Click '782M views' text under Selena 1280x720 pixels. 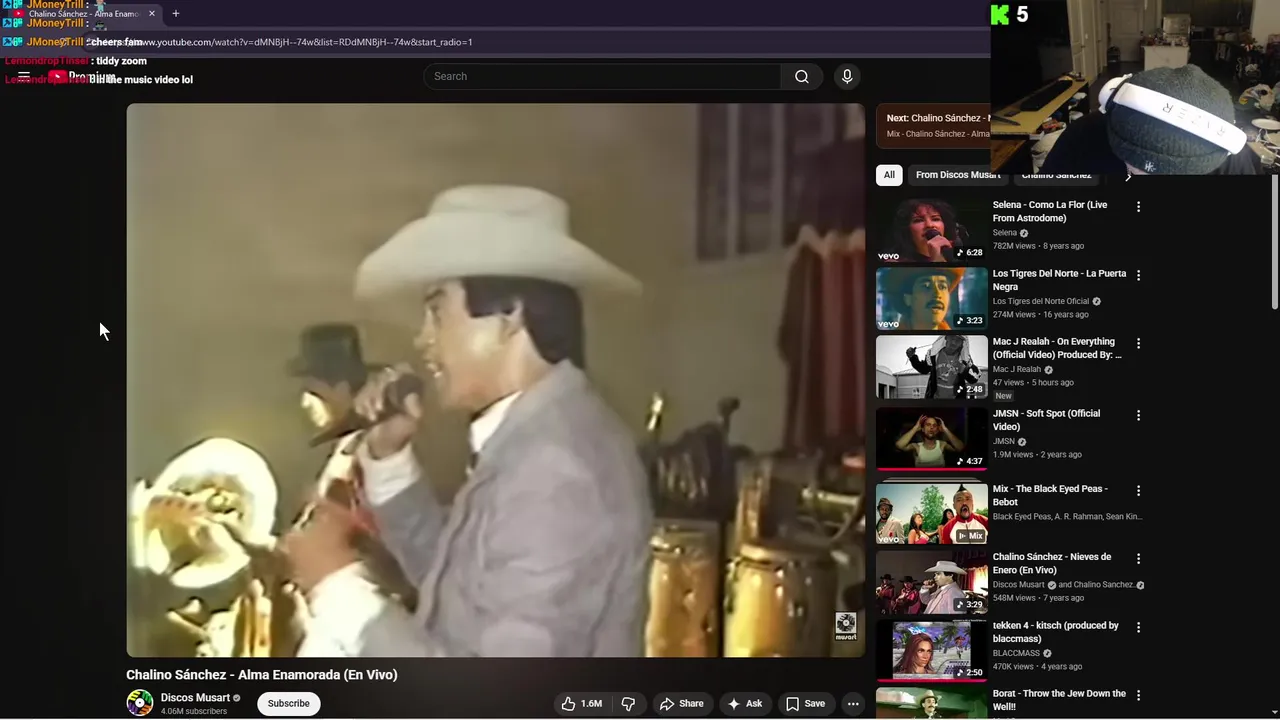pos(1014,246)
